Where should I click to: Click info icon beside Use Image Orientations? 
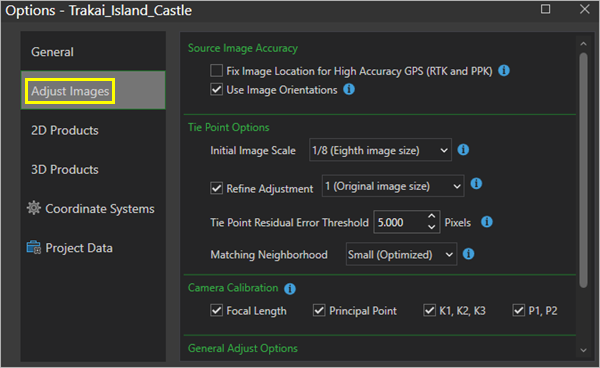(349, 90)
